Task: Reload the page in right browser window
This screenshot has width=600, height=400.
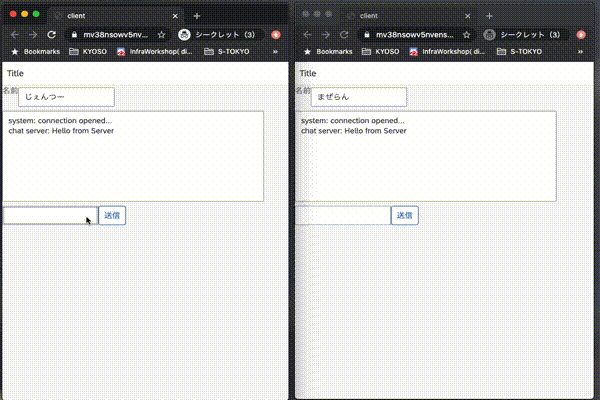Action: click(344, 35)
